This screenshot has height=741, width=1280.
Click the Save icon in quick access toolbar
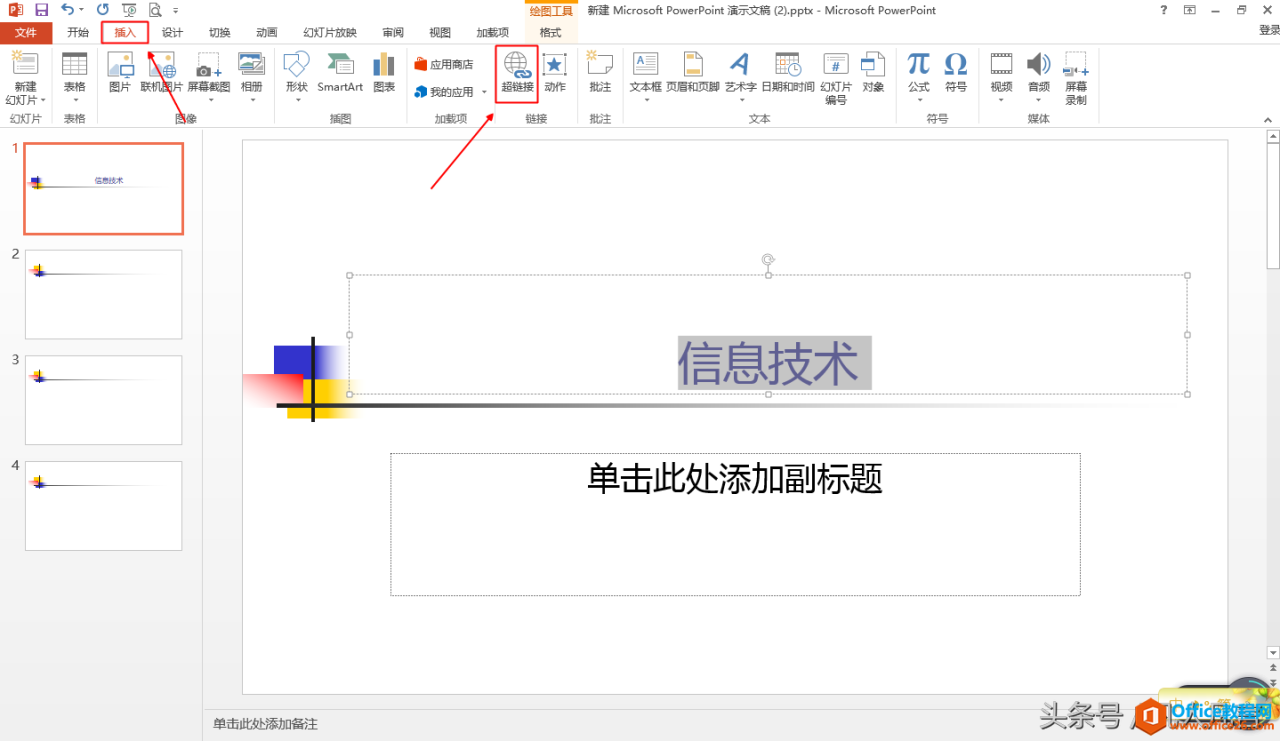[41, 9]
